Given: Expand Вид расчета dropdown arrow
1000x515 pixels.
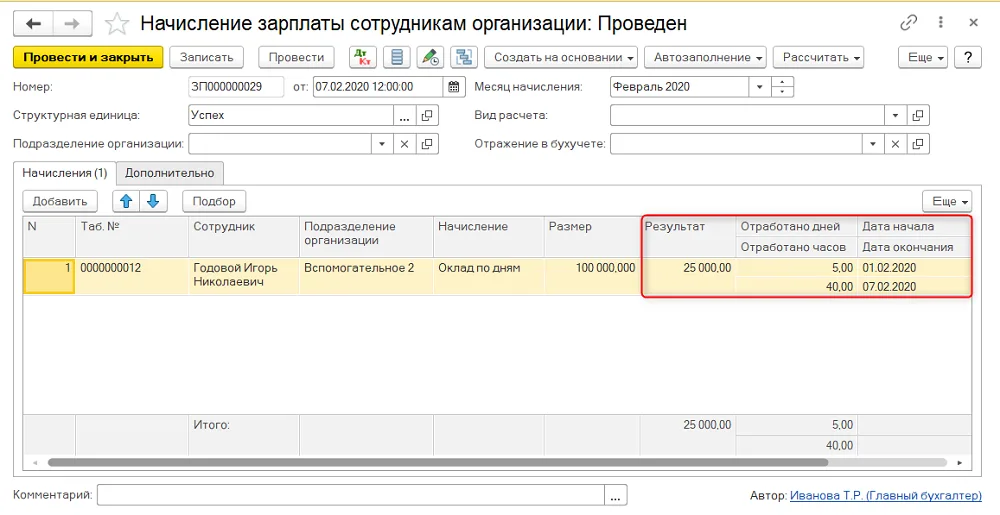Looking at the screenshot, I should coord(895,116).
